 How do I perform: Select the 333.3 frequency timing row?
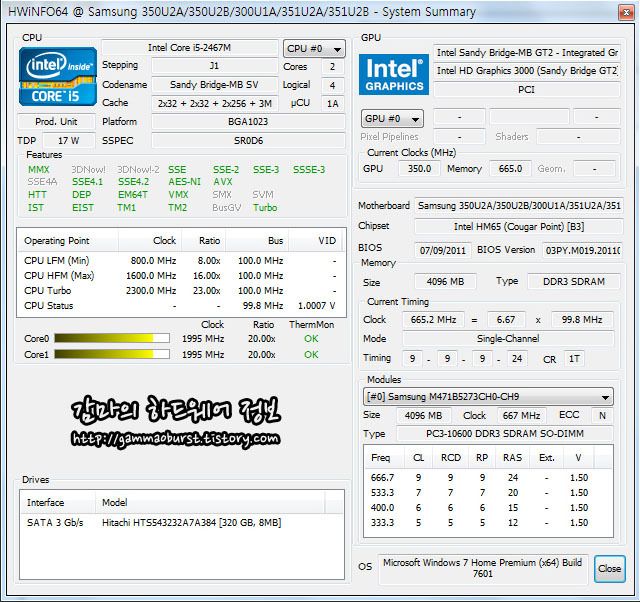pos(488,523)
